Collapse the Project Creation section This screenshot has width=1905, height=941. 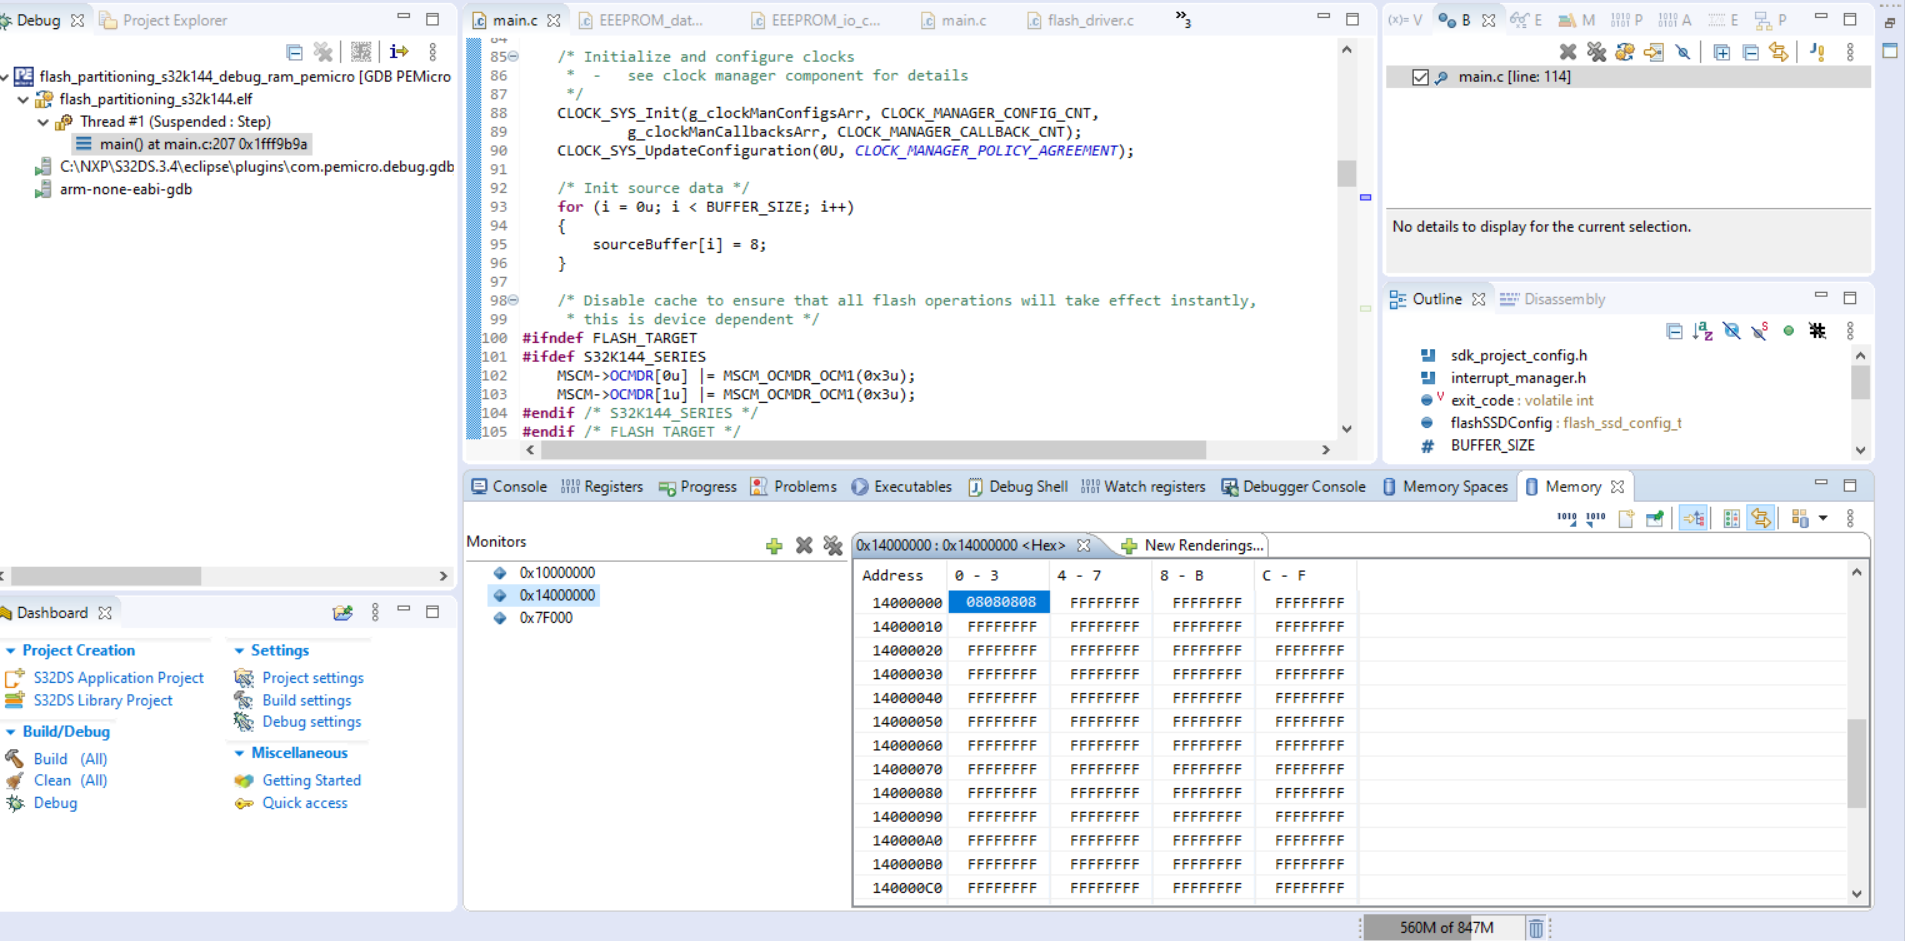click(x=9, y=650)
